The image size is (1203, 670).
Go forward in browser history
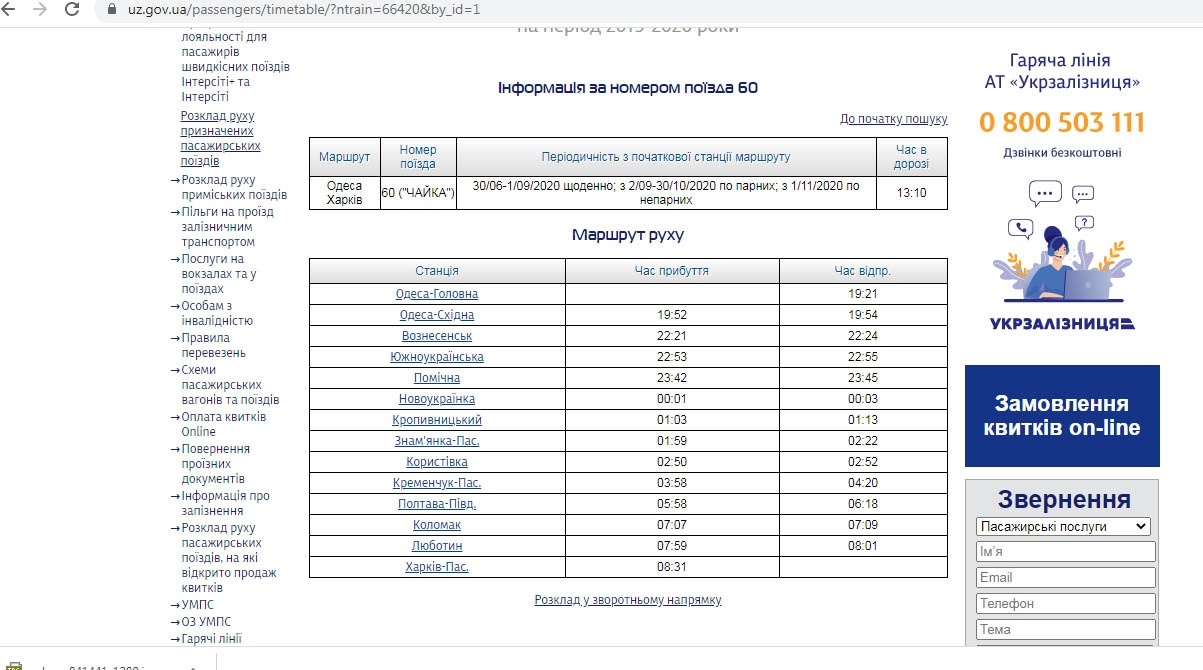(x=41, y=9)
